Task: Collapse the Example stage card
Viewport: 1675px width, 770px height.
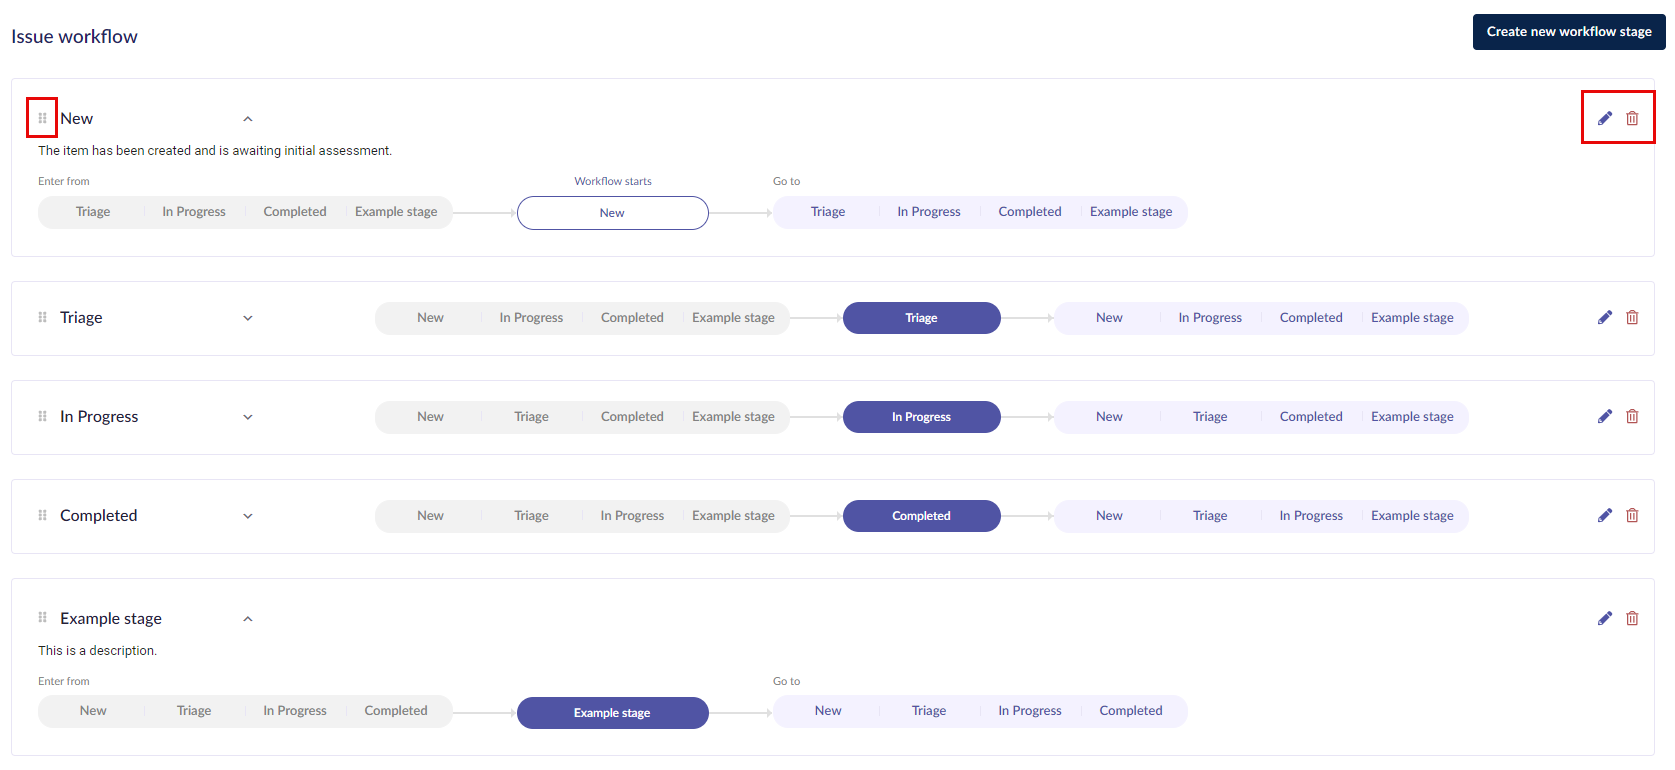Action: tap(248, 619)
